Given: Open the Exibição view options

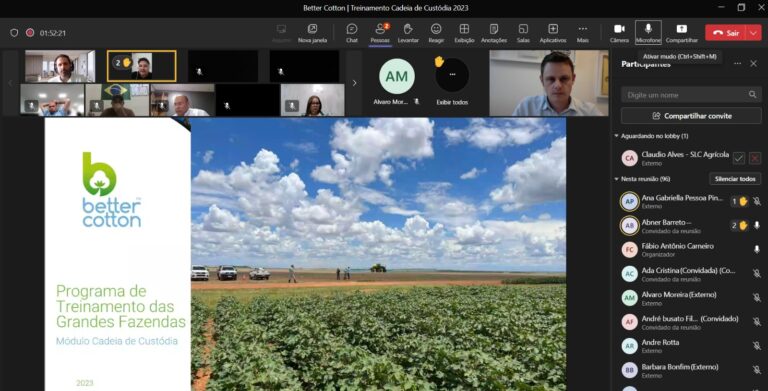Looking at the screenshot, I should [x=464, y=33].
